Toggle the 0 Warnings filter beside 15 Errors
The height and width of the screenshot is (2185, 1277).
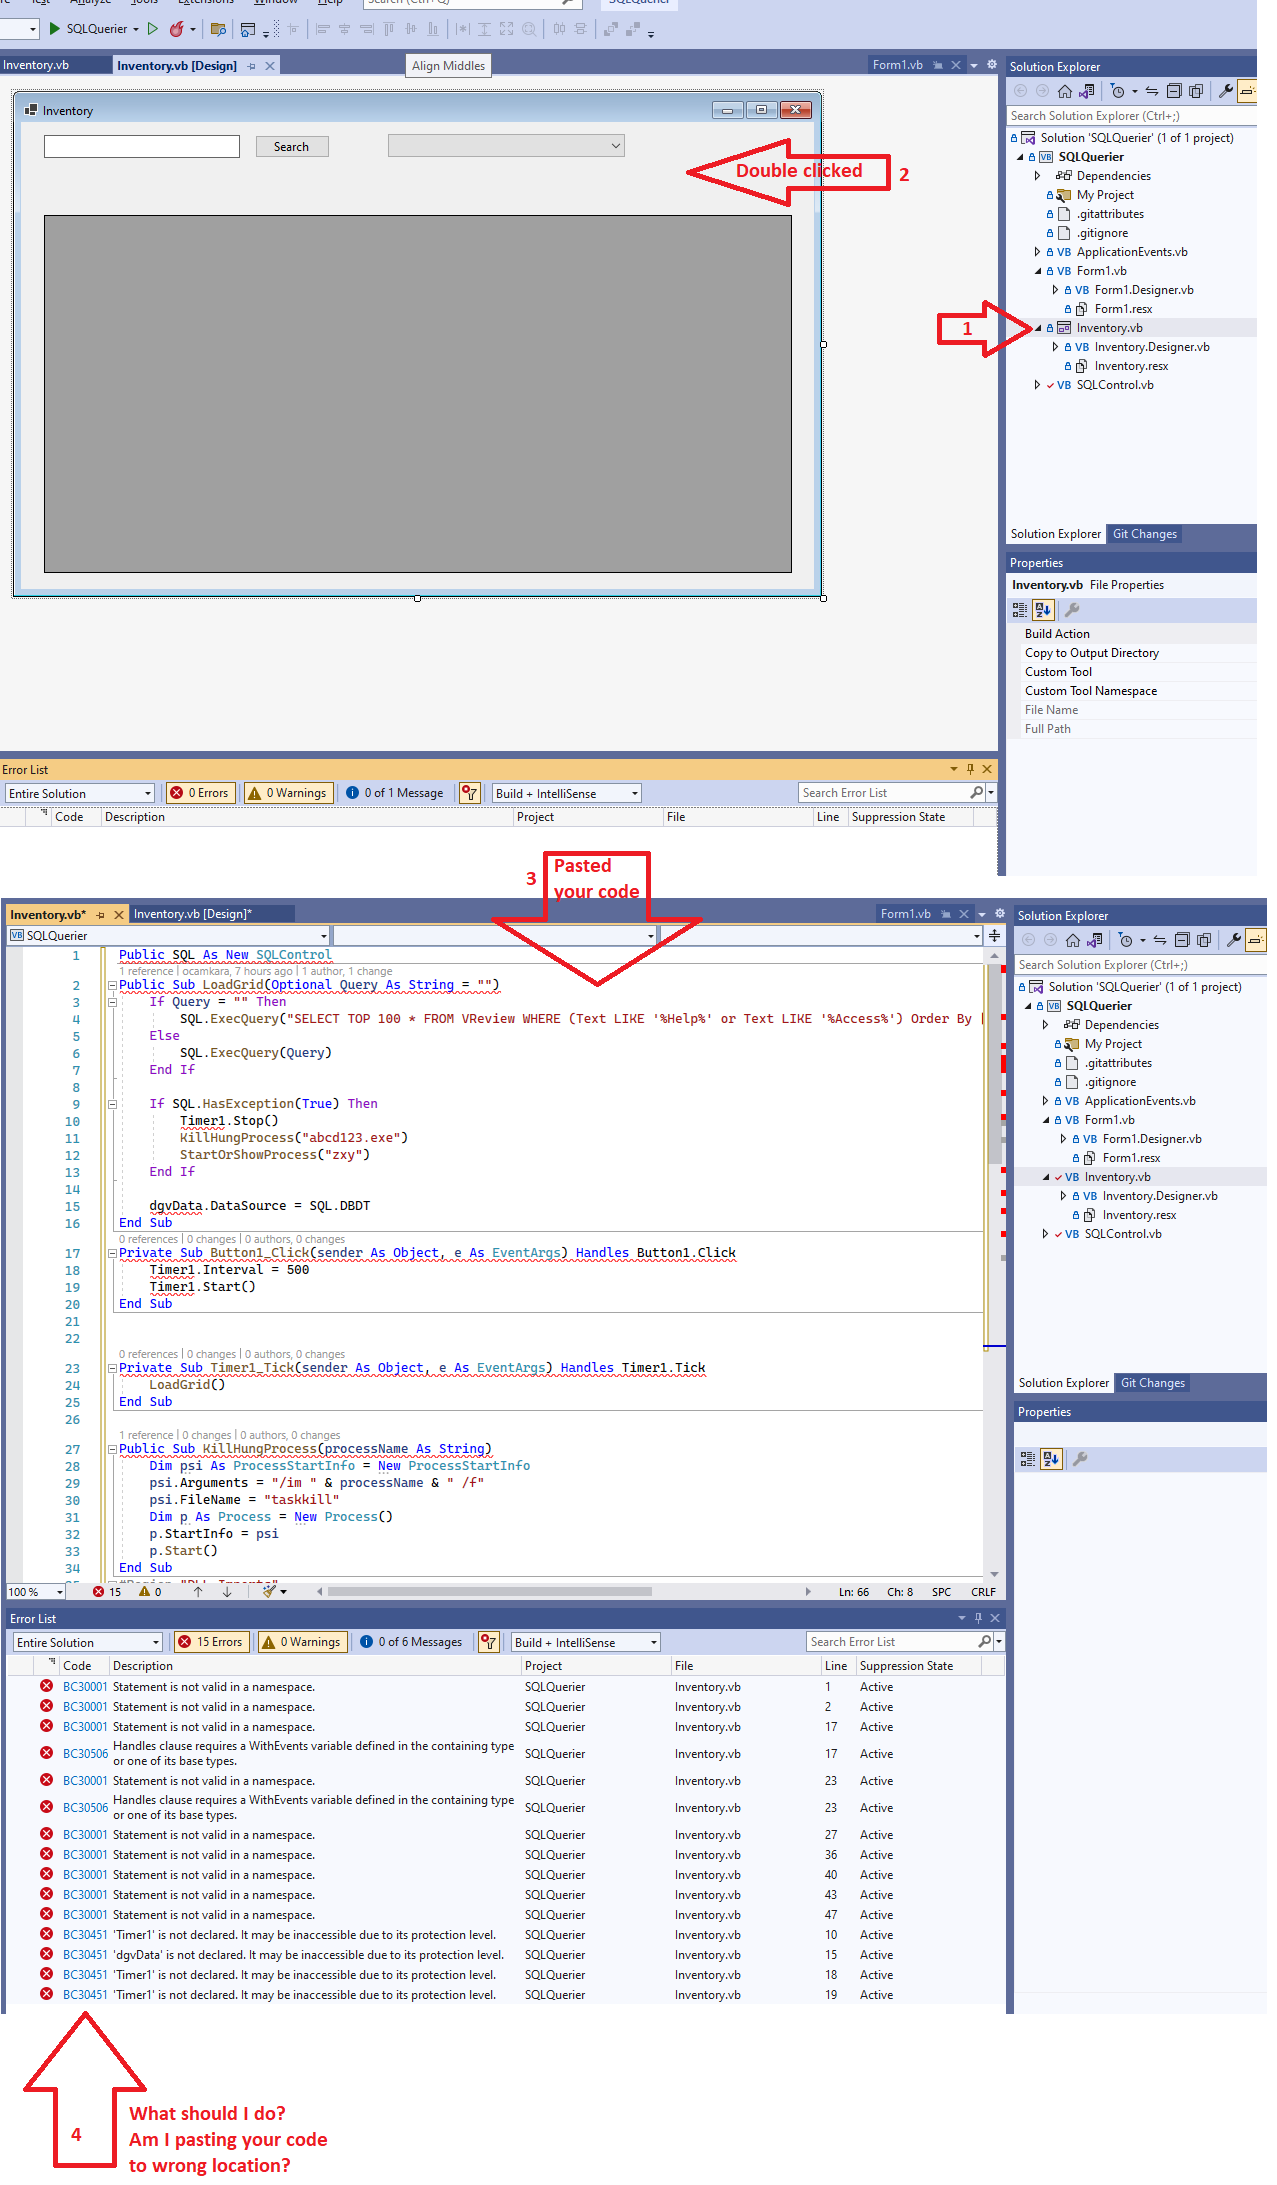(x=302, y=1642)
